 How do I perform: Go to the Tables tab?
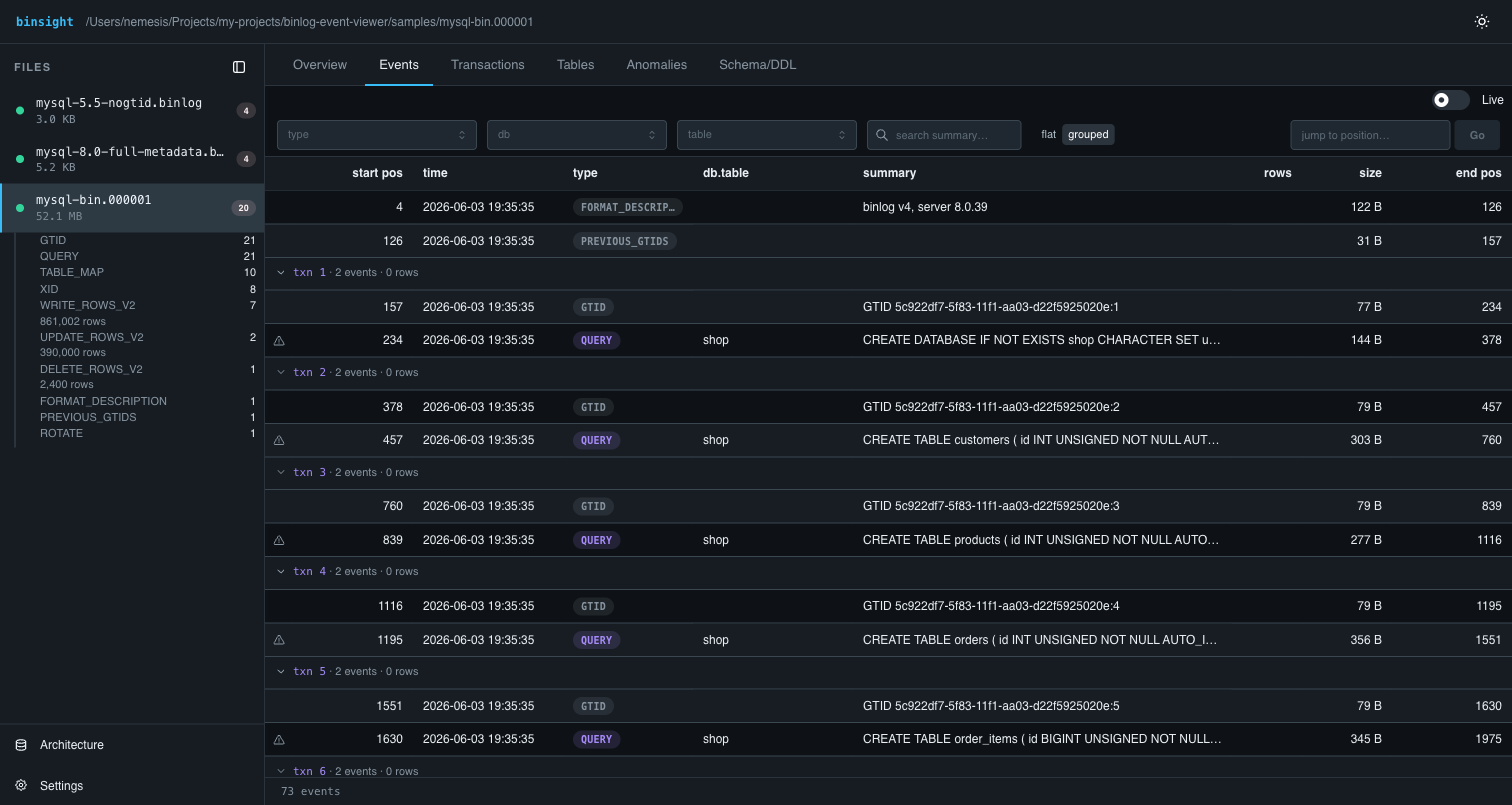point(576,65)
